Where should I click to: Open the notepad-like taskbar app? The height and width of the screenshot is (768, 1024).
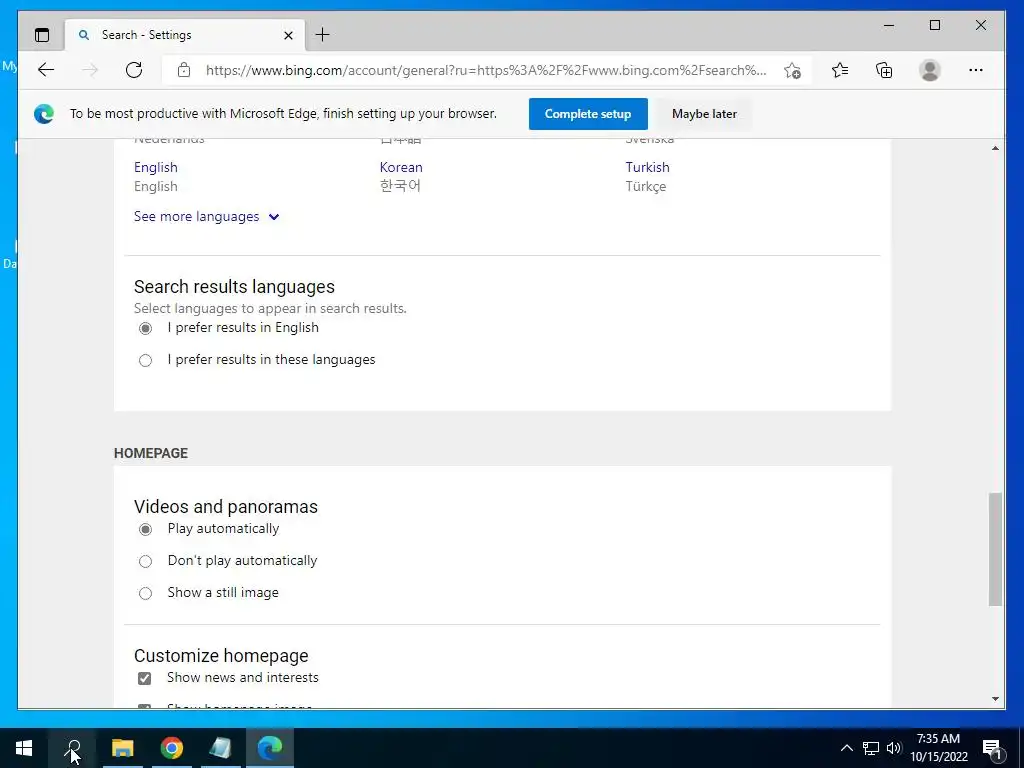point(221,748)
